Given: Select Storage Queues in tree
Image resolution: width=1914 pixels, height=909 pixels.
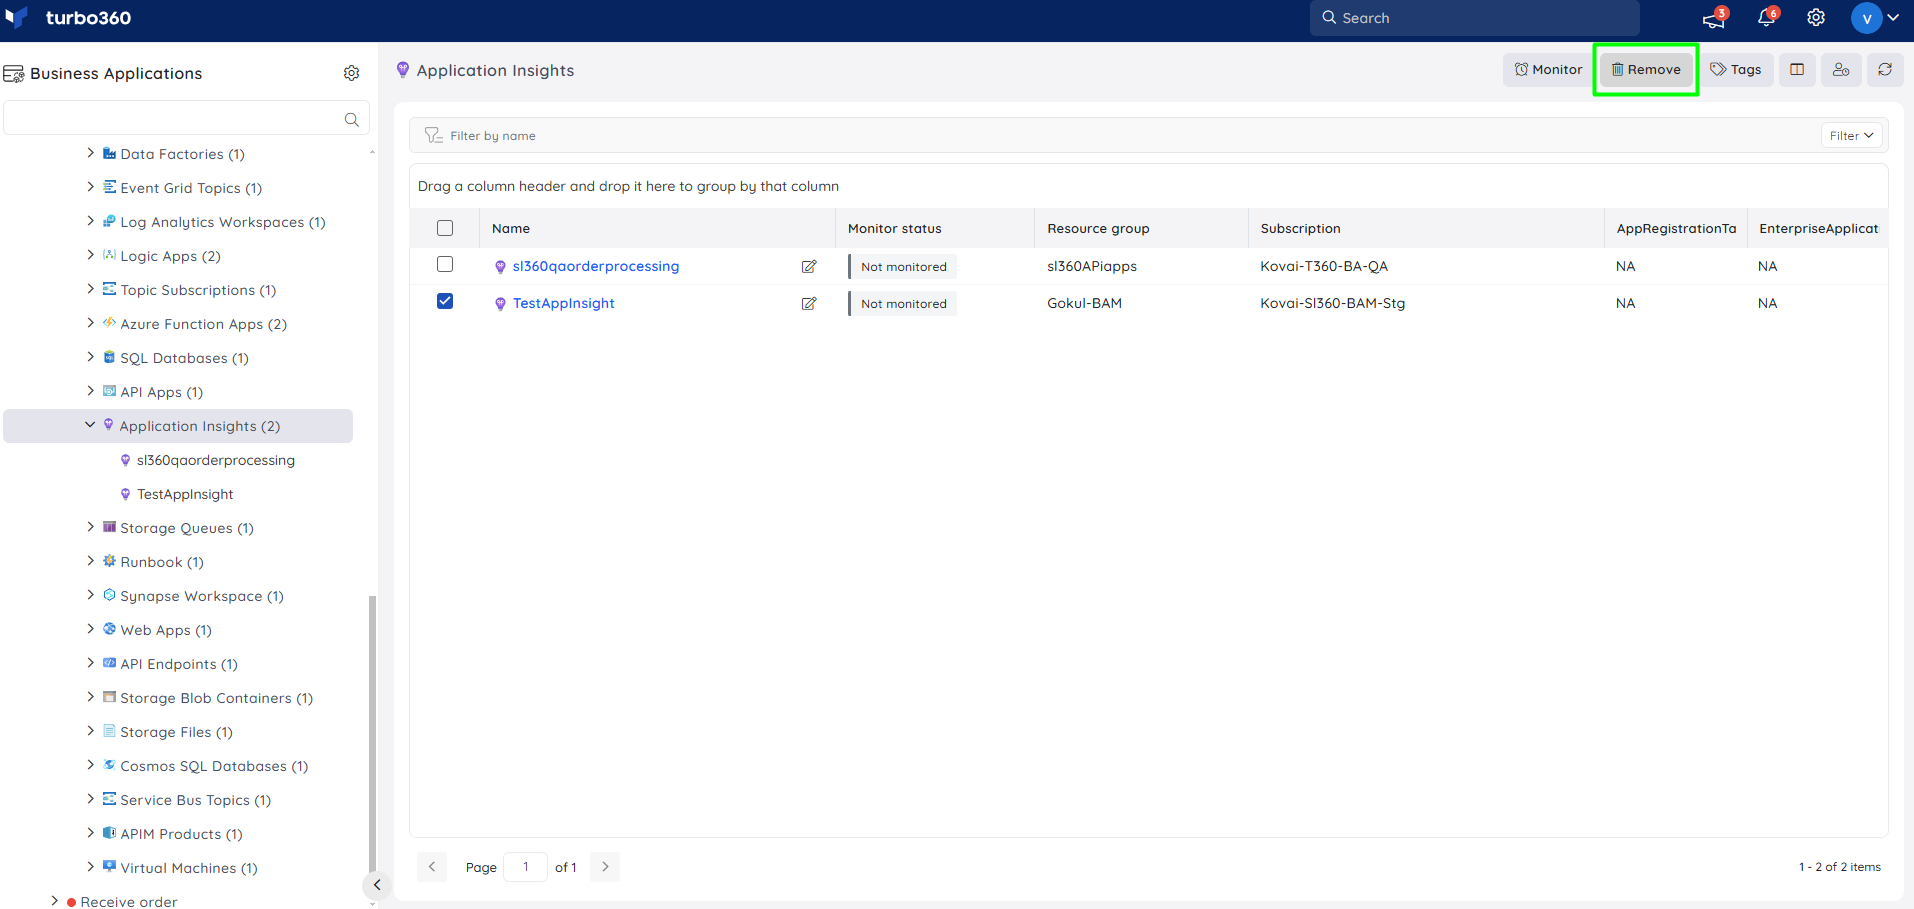Looking at the screenshot, I should (187, 528).
